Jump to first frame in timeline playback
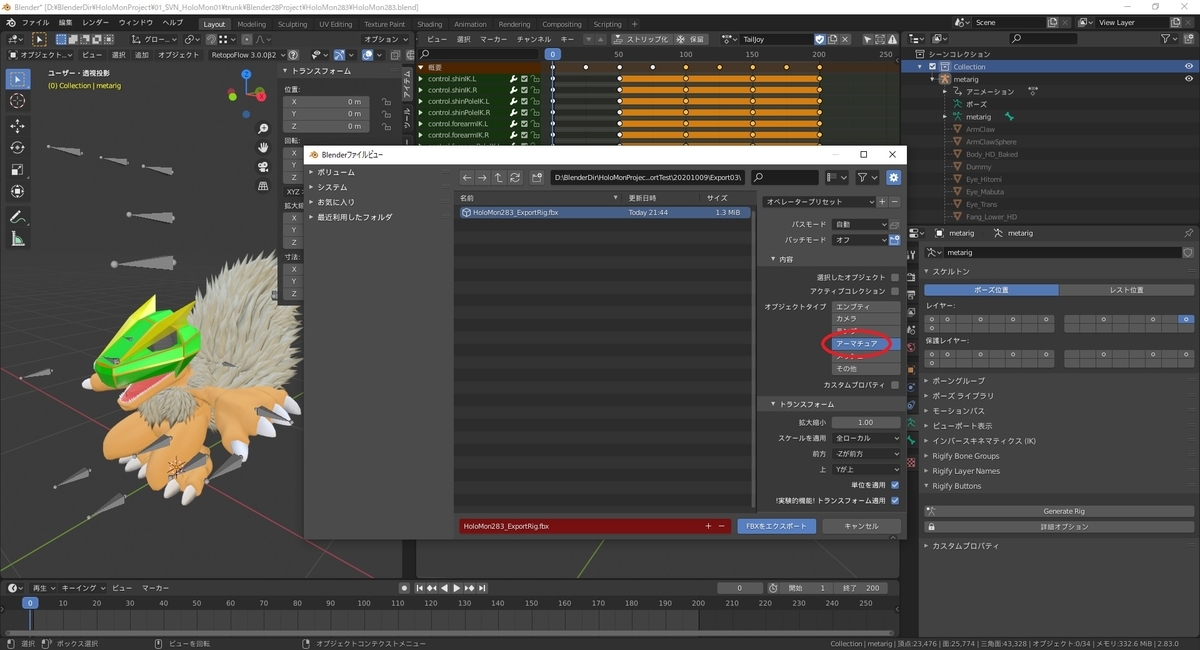The width and height of the screenshot is (1200, 650). 420,588
